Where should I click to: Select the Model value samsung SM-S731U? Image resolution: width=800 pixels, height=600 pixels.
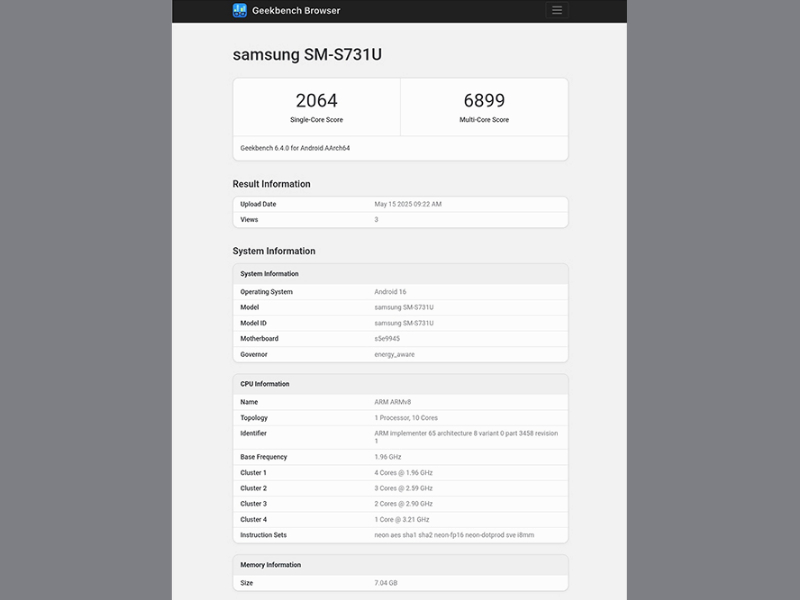tap(404, 308)
